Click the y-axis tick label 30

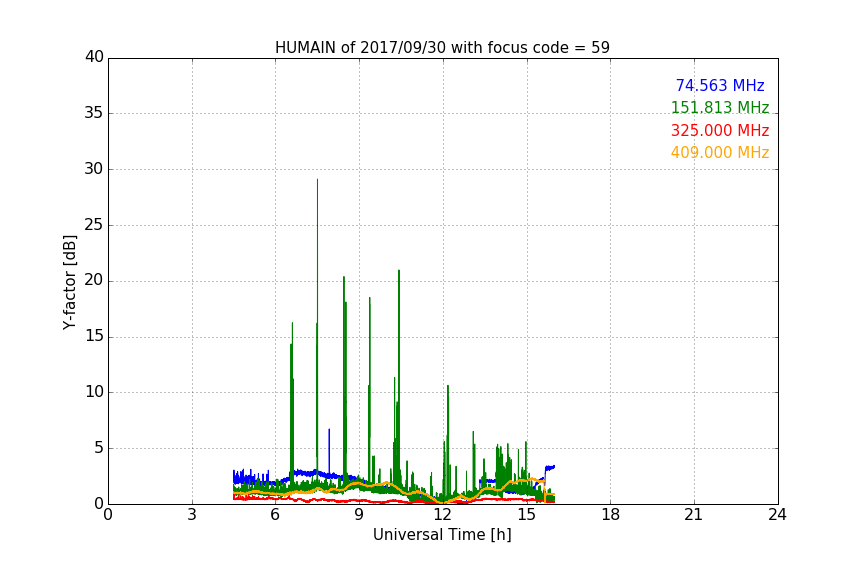[x=94, y=169]
